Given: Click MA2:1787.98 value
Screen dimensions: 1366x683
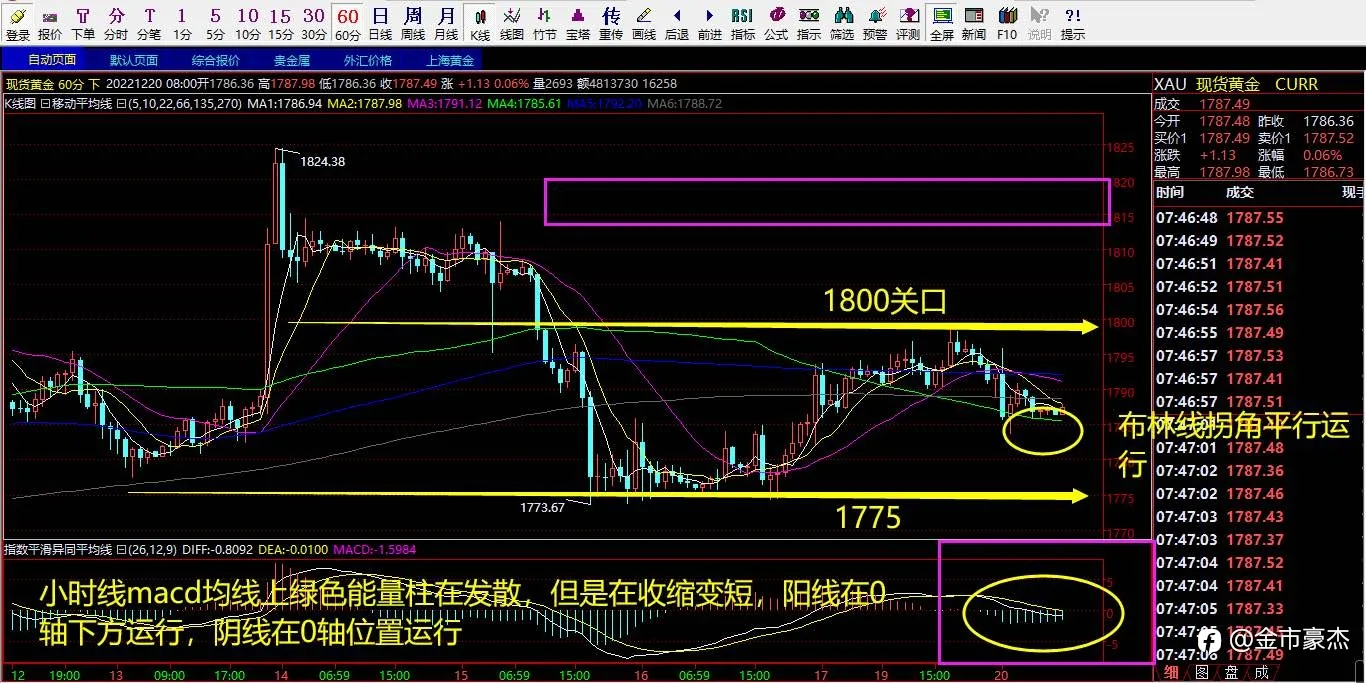Looking at the screenshot, I should [364, 103].
